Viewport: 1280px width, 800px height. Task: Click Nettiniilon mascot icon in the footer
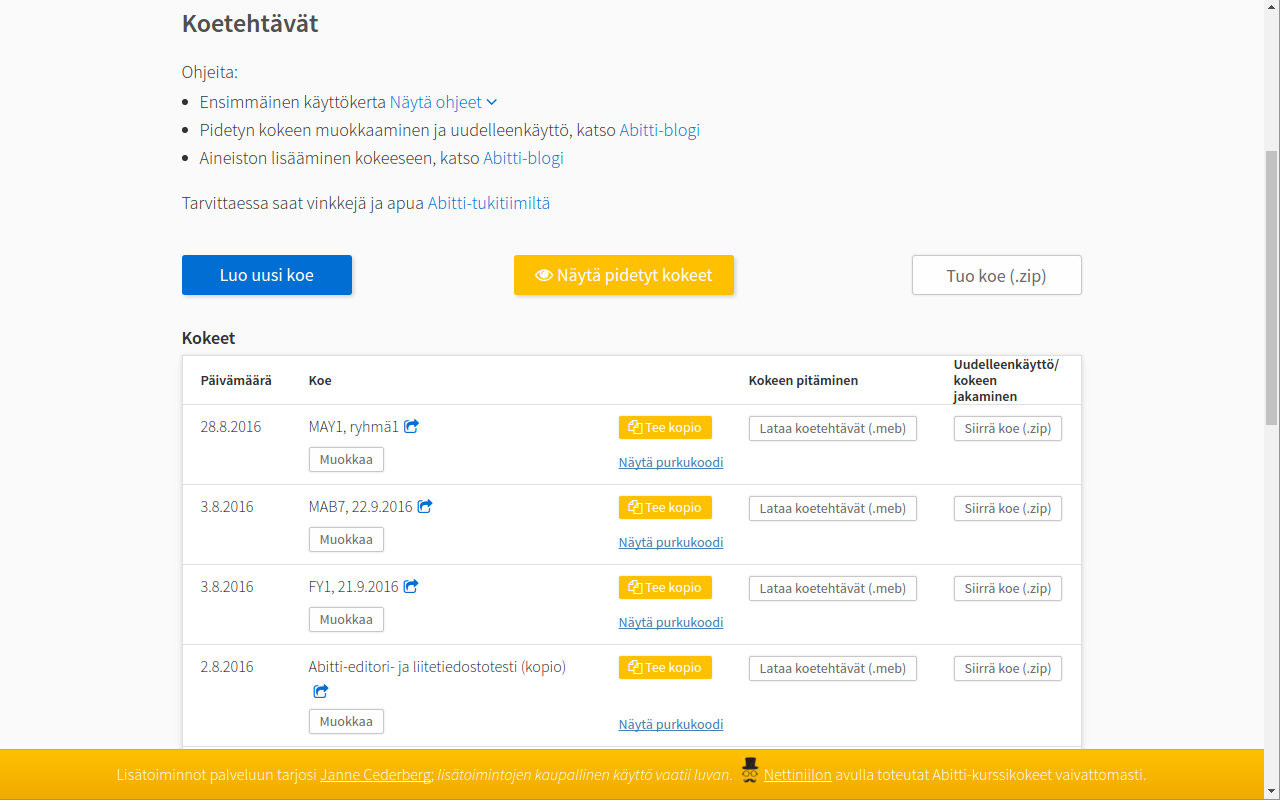750,770
